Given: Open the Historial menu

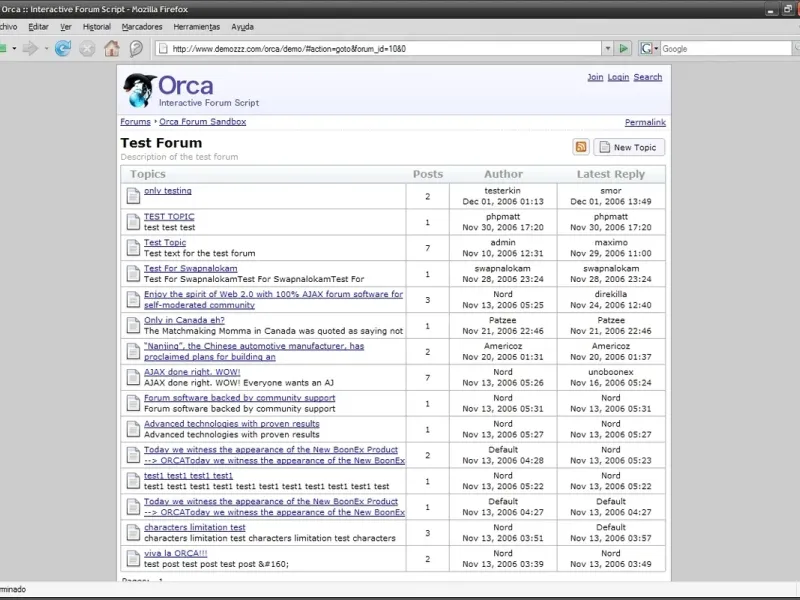Looking at the screenshot, I should 96,27.
